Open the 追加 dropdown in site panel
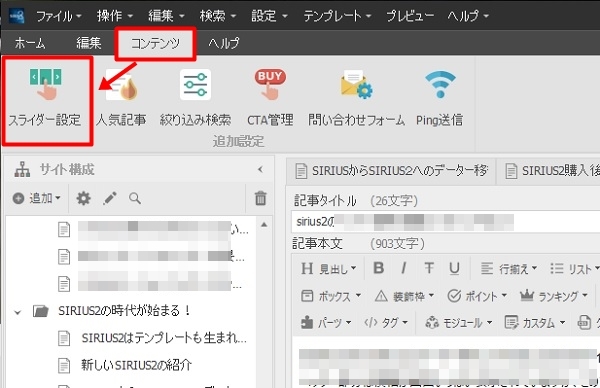600x388 pixels. click(37, 198)
